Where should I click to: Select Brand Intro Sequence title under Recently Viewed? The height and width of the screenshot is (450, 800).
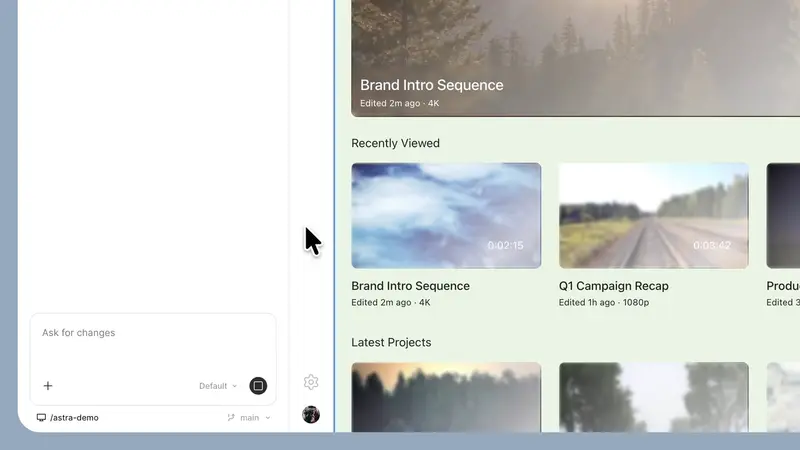pyautogui.click(x=410, y=286)
